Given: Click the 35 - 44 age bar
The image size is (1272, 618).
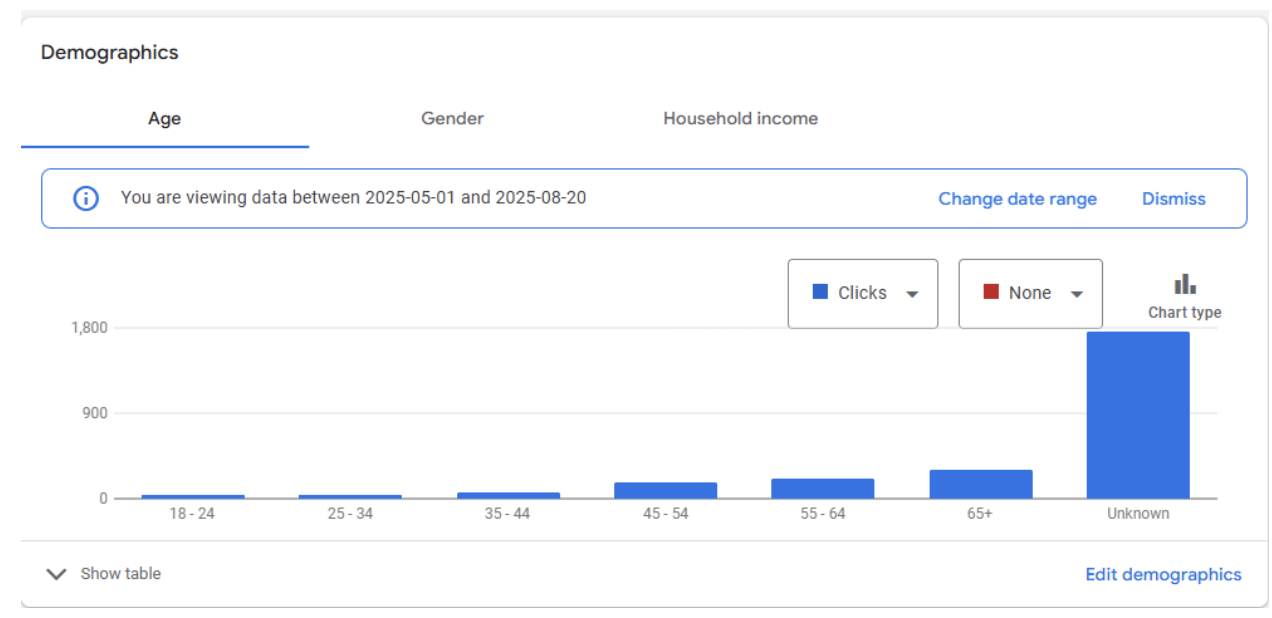Looking at the screenshot, I should (508, 495).
